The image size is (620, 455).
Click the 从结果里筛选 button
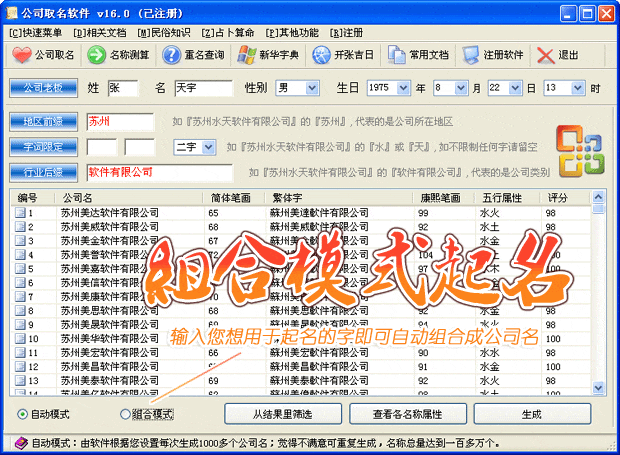point(281,414)
